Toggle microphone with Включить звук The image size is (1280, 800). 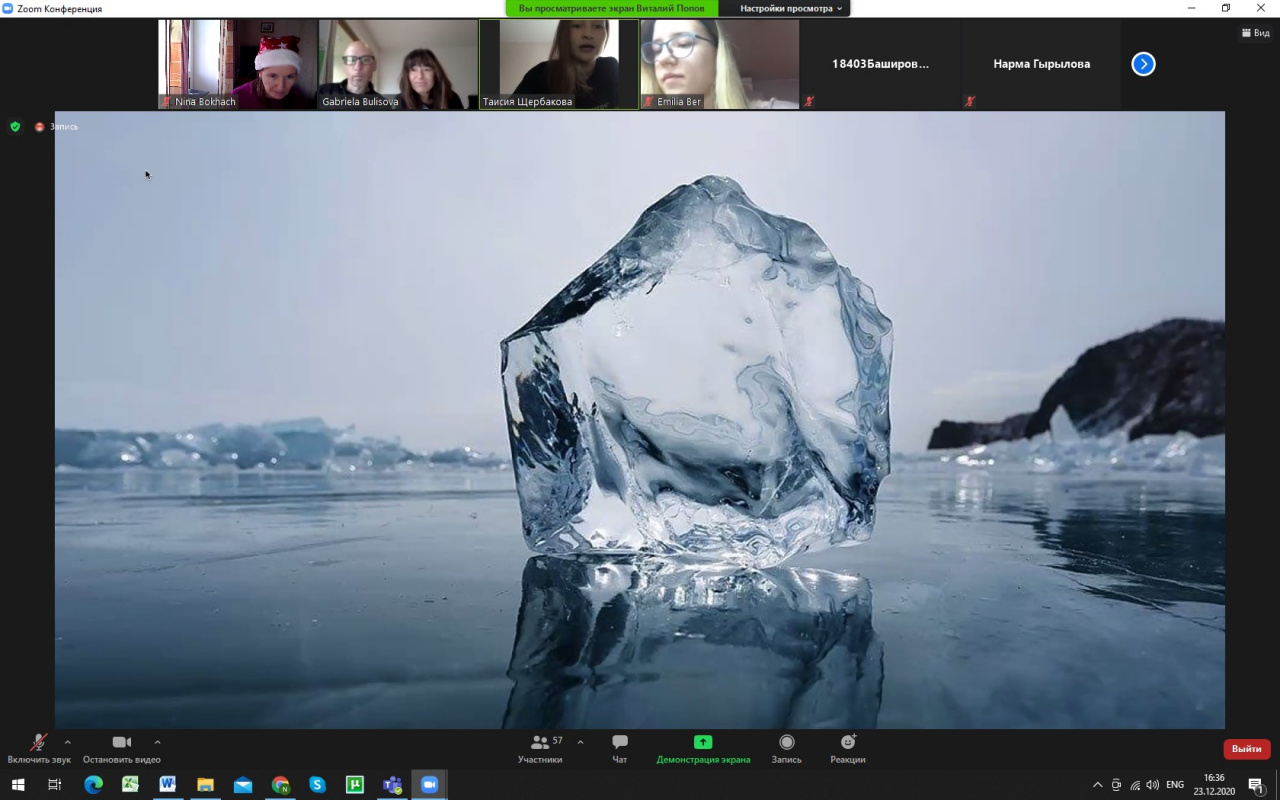tap(38, 742)
